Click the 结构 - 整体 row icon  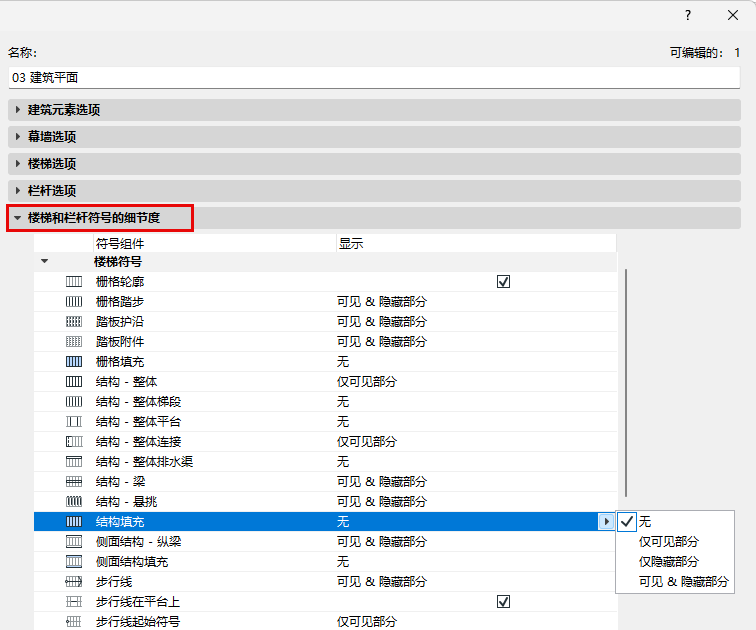click(74, 382)
